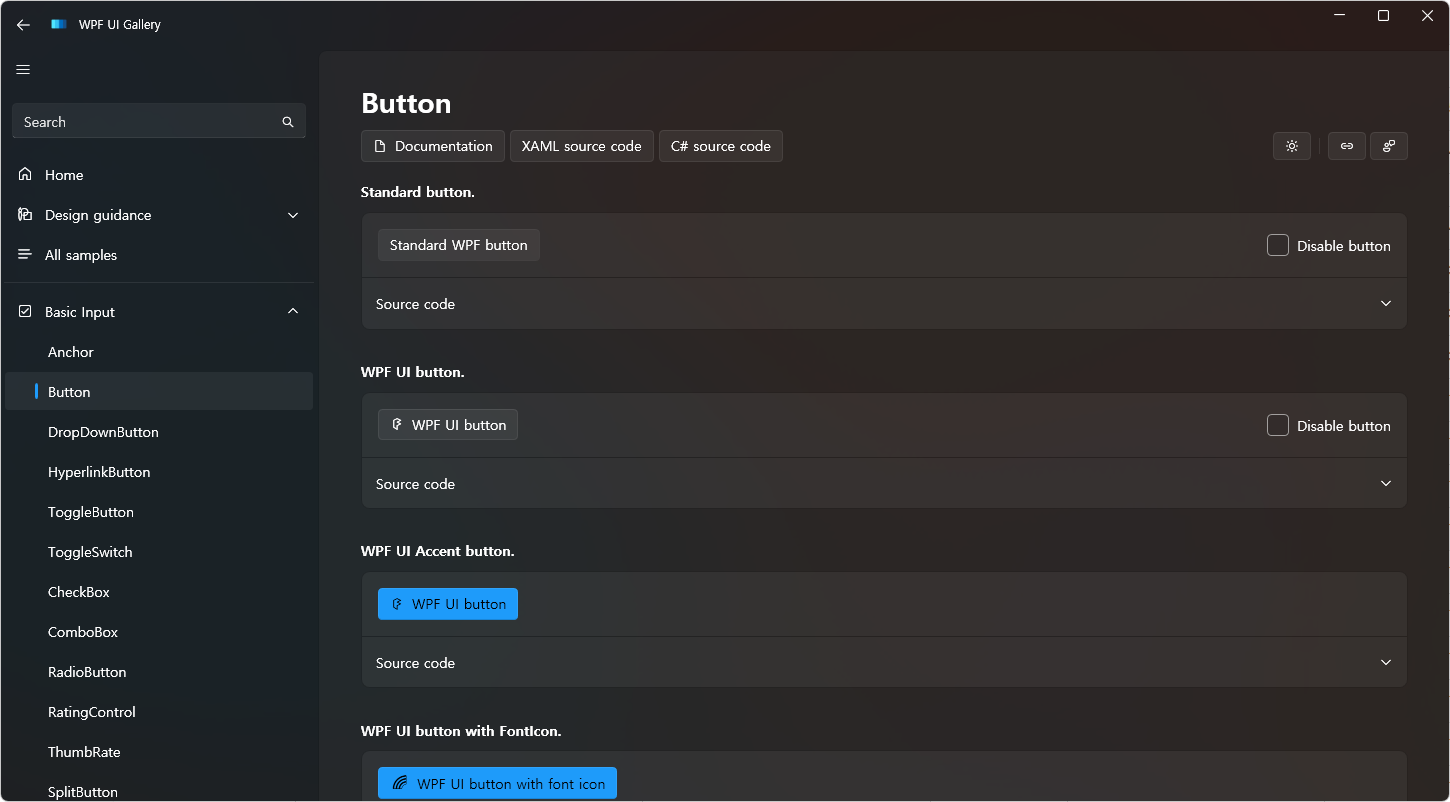Open the Documentation link button
This screenshot has height=802, width=1450.
433,146
